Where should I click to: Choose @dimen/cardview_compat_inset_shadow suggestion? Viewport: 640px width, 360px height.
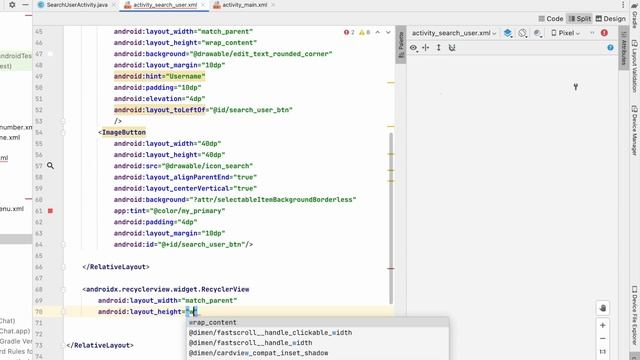coord(318,353)
